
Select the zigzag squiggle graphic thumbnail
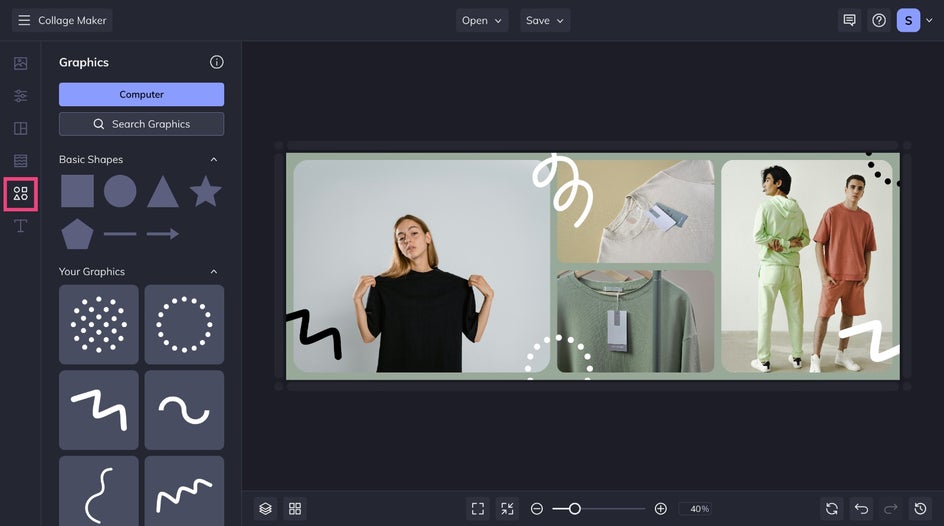(99, 410)
